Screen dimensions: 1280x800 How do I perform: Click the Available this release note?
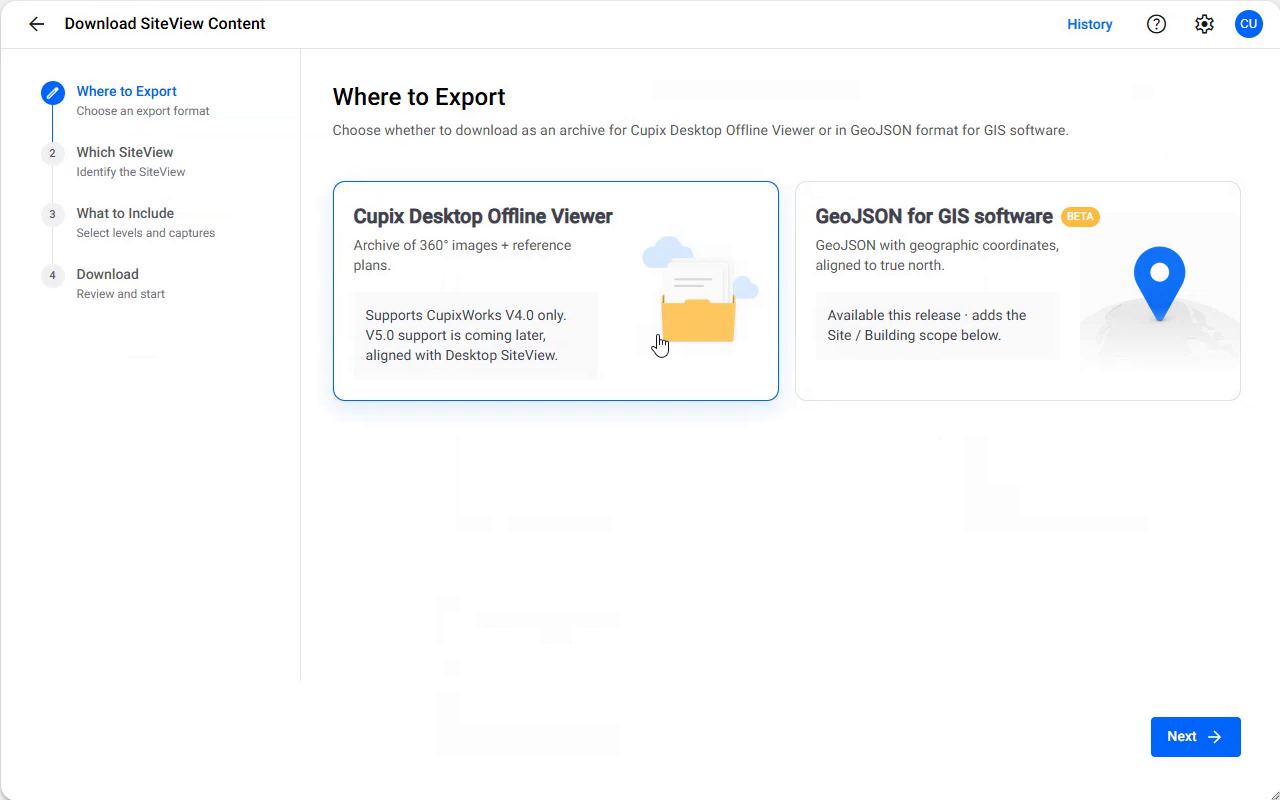click(938, 325)
